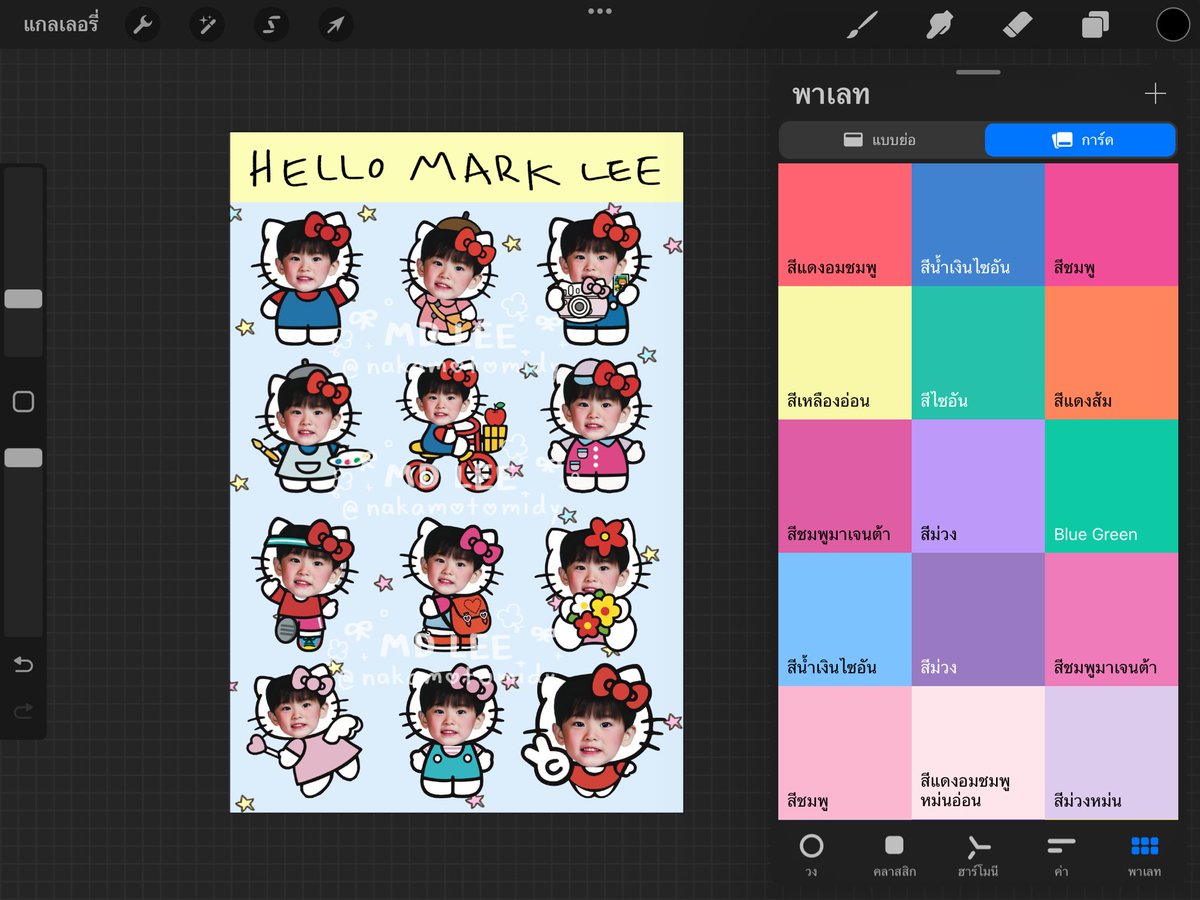Open the Adjustments magic wand menu
This screenshot has height=900, width=1200.
coord(207,24)
